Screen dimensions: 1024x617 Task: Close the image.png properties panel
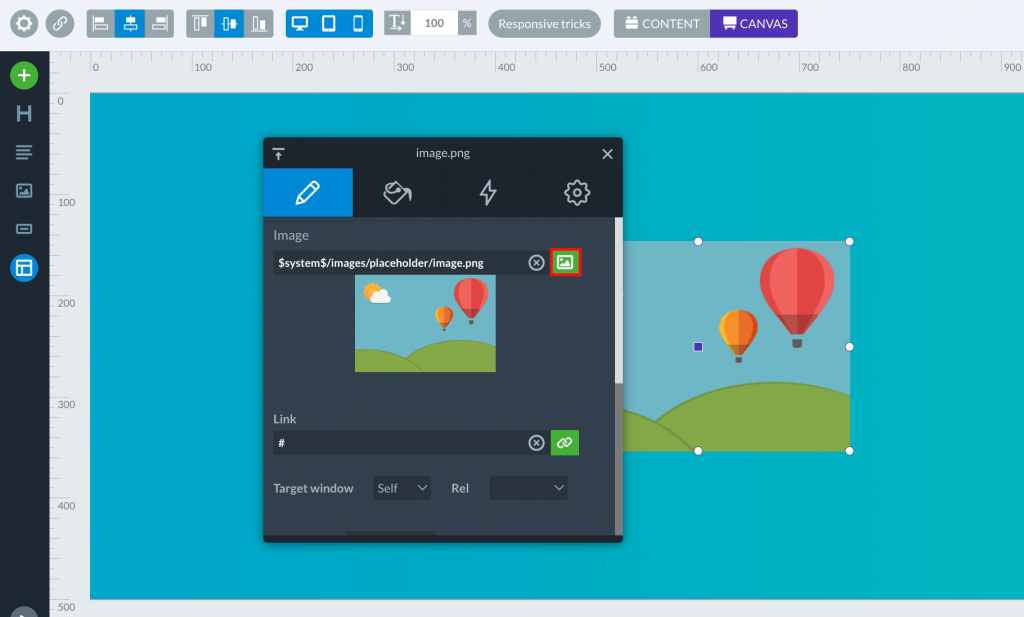coord(607,154)
